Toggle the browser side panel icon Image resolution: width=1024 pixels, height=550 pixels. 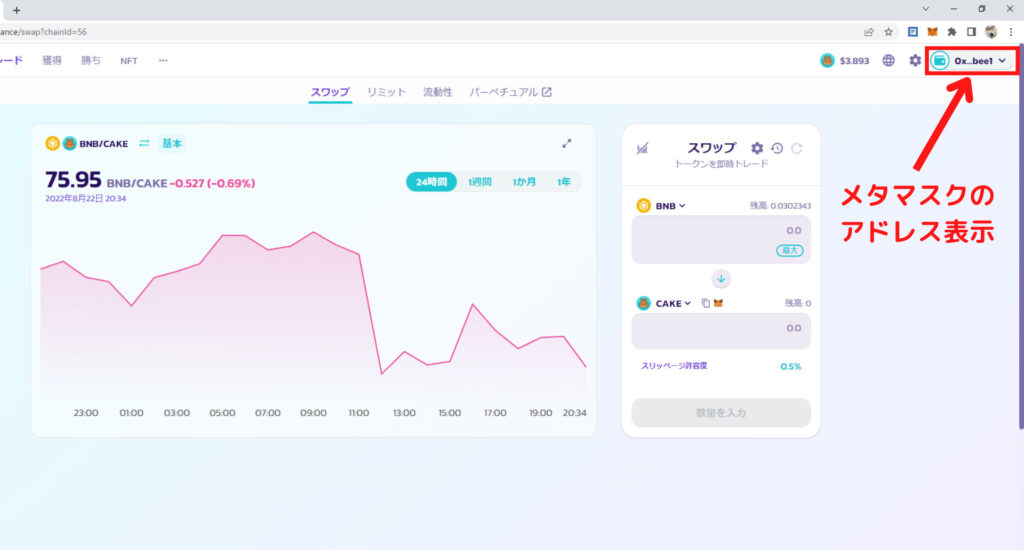pyautogui.click(x=971, y=31)
